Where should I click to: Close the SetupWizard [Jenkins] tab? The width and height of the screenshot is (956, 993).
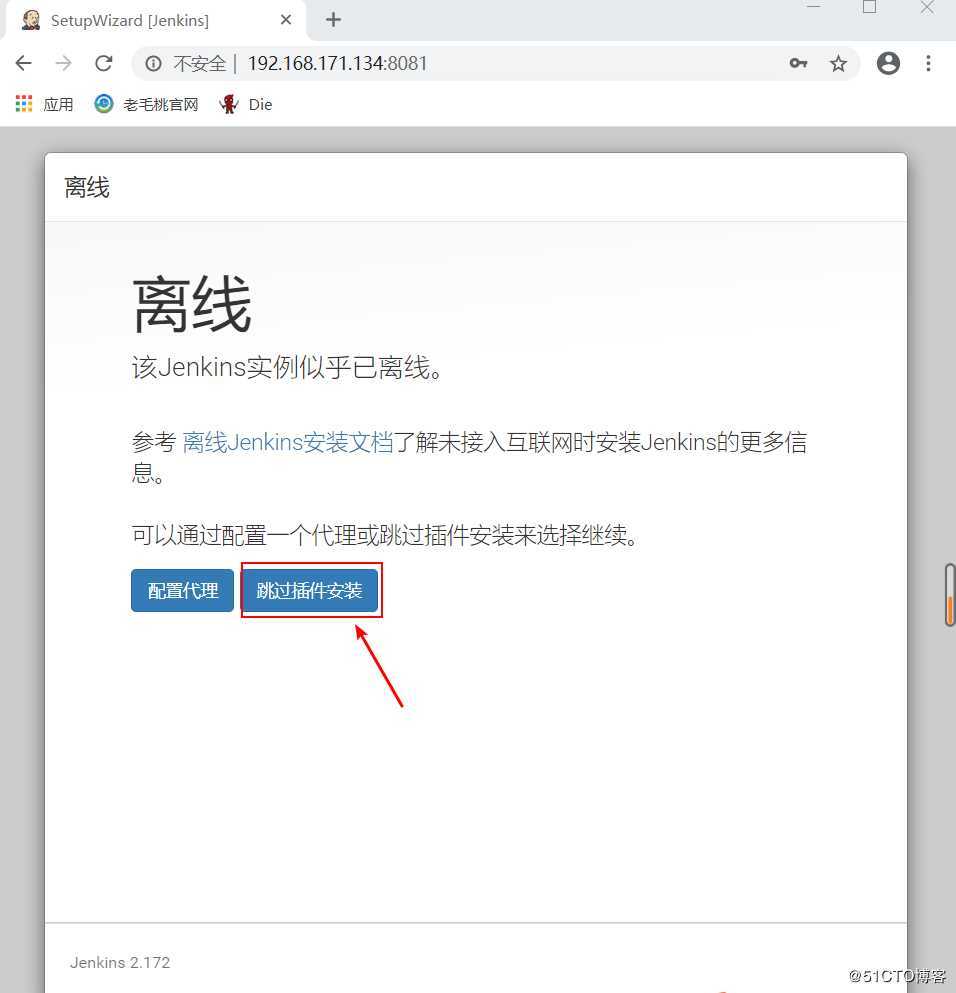coord(286,20)
